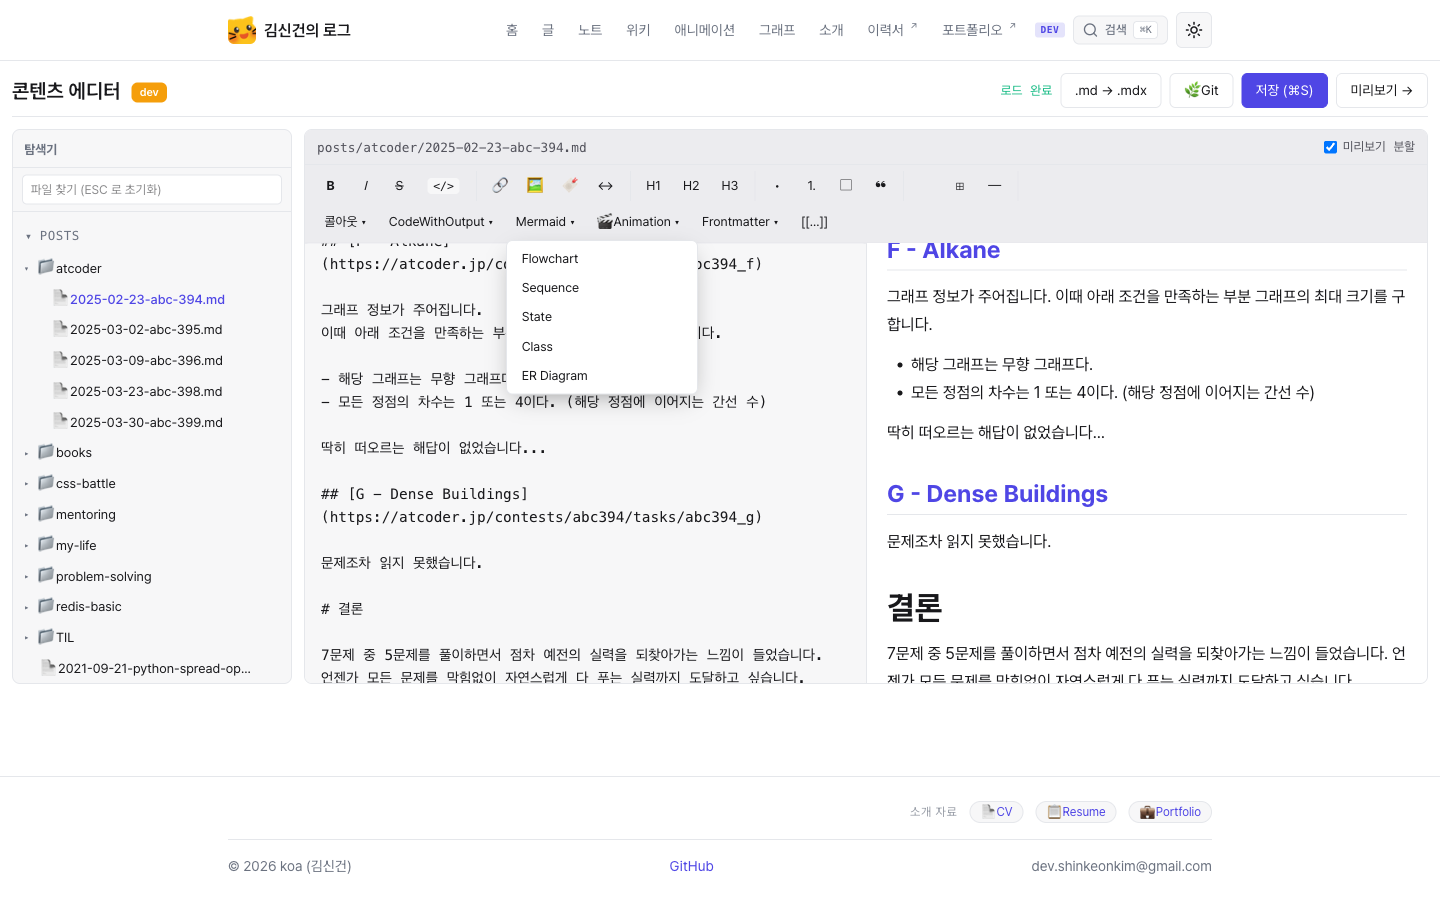Screen dimensions: 1440x900
Task: Open the GitHub footer link
Action: pyautogui.click(x=691, y=866)
